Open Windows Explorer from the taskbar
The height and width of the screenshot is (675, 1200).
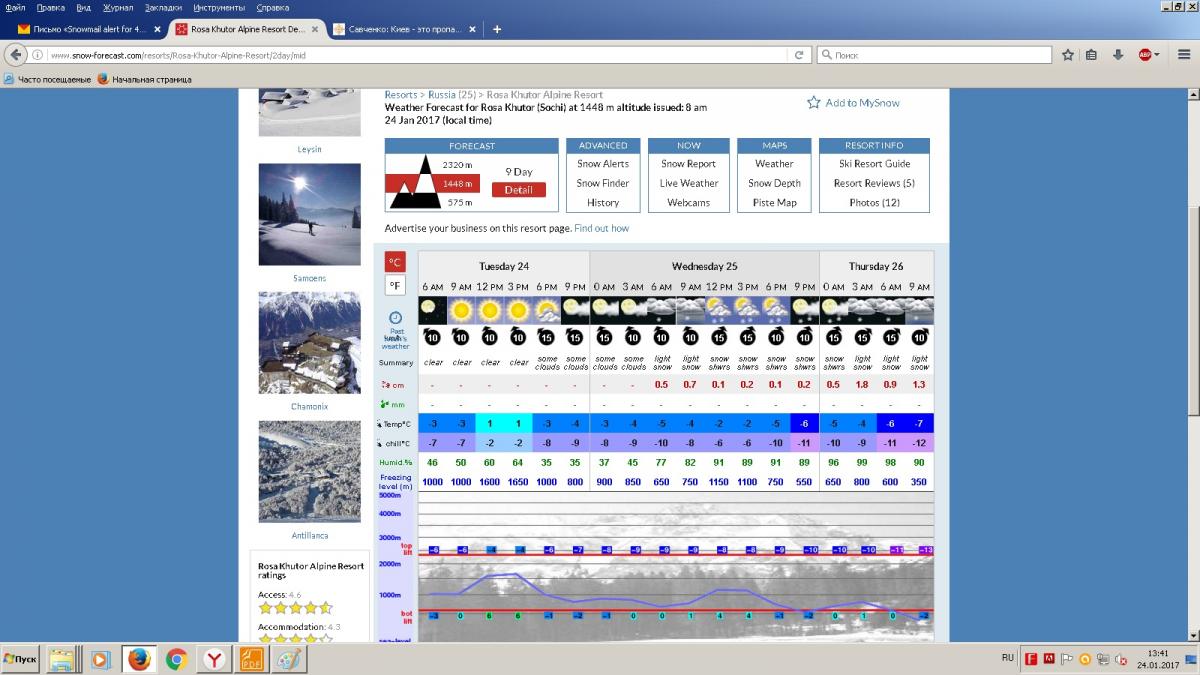62,659
